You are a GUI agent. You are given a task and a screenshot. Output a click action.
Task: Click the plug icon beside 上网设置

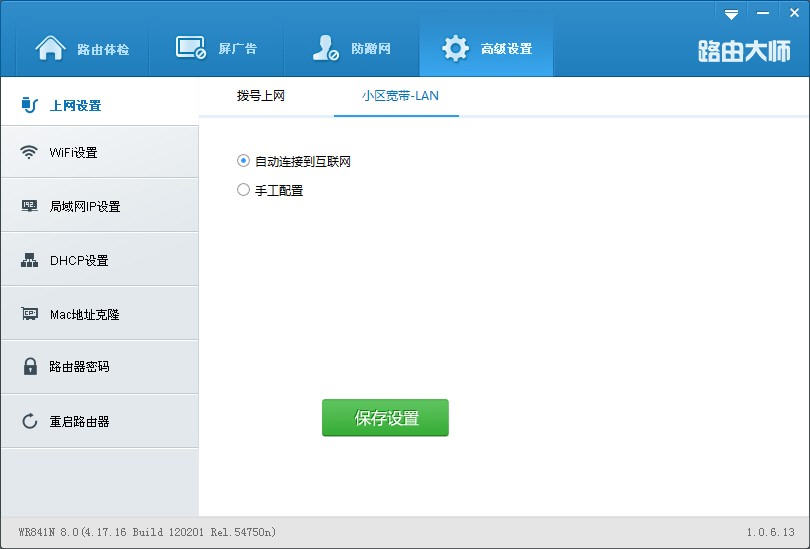[29, 105]
